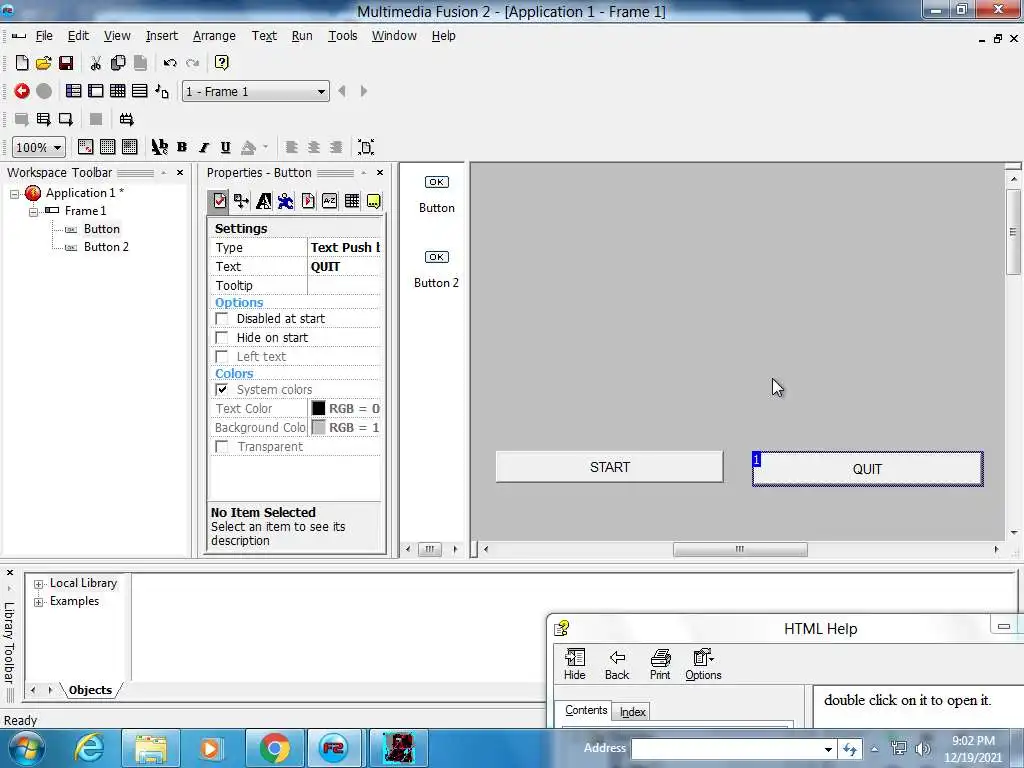Open the contents help question-mark icon

coord(221,63)
